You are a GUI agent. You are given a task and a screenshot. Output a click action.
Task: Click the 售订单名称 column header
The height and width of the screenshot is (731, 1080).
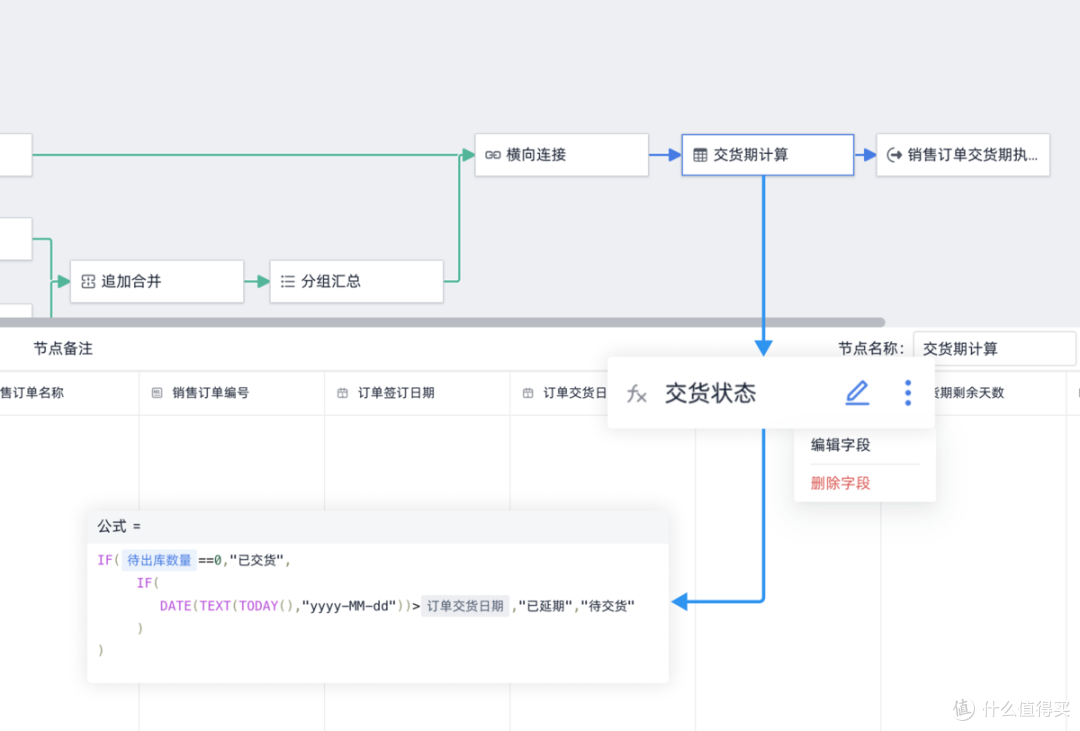pos(32,393)
